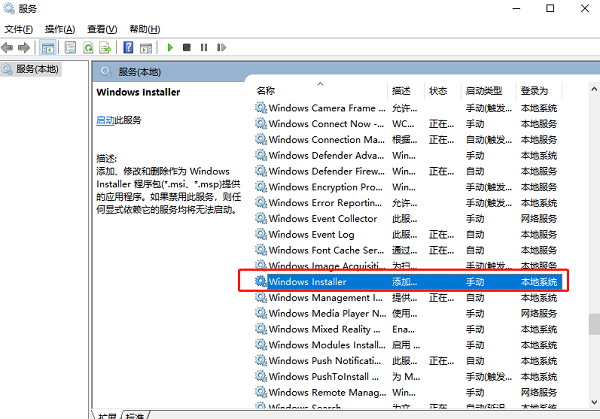
Task: Click gear icon of Windows Installer row
Action: pyautogui.click(x=261, y=282)
